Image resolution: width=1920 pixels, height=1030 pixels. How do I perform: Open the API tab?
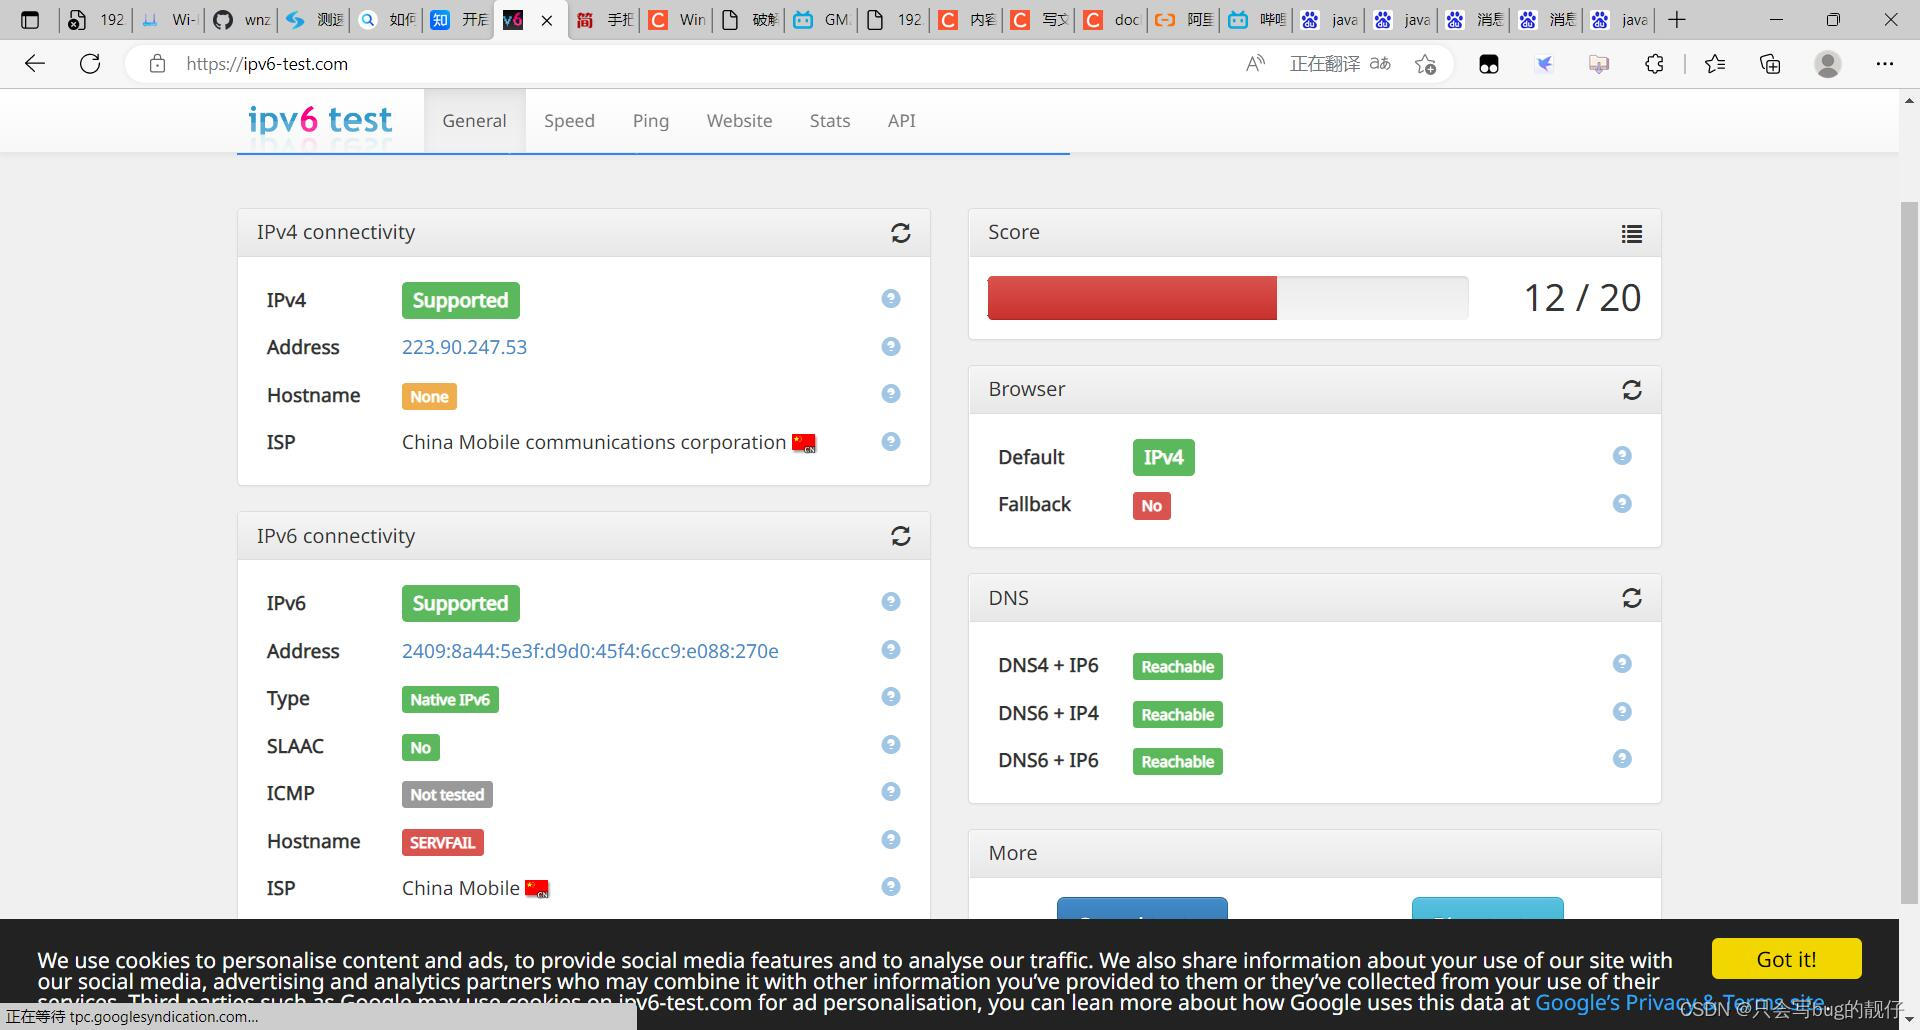tap(902, 121)
